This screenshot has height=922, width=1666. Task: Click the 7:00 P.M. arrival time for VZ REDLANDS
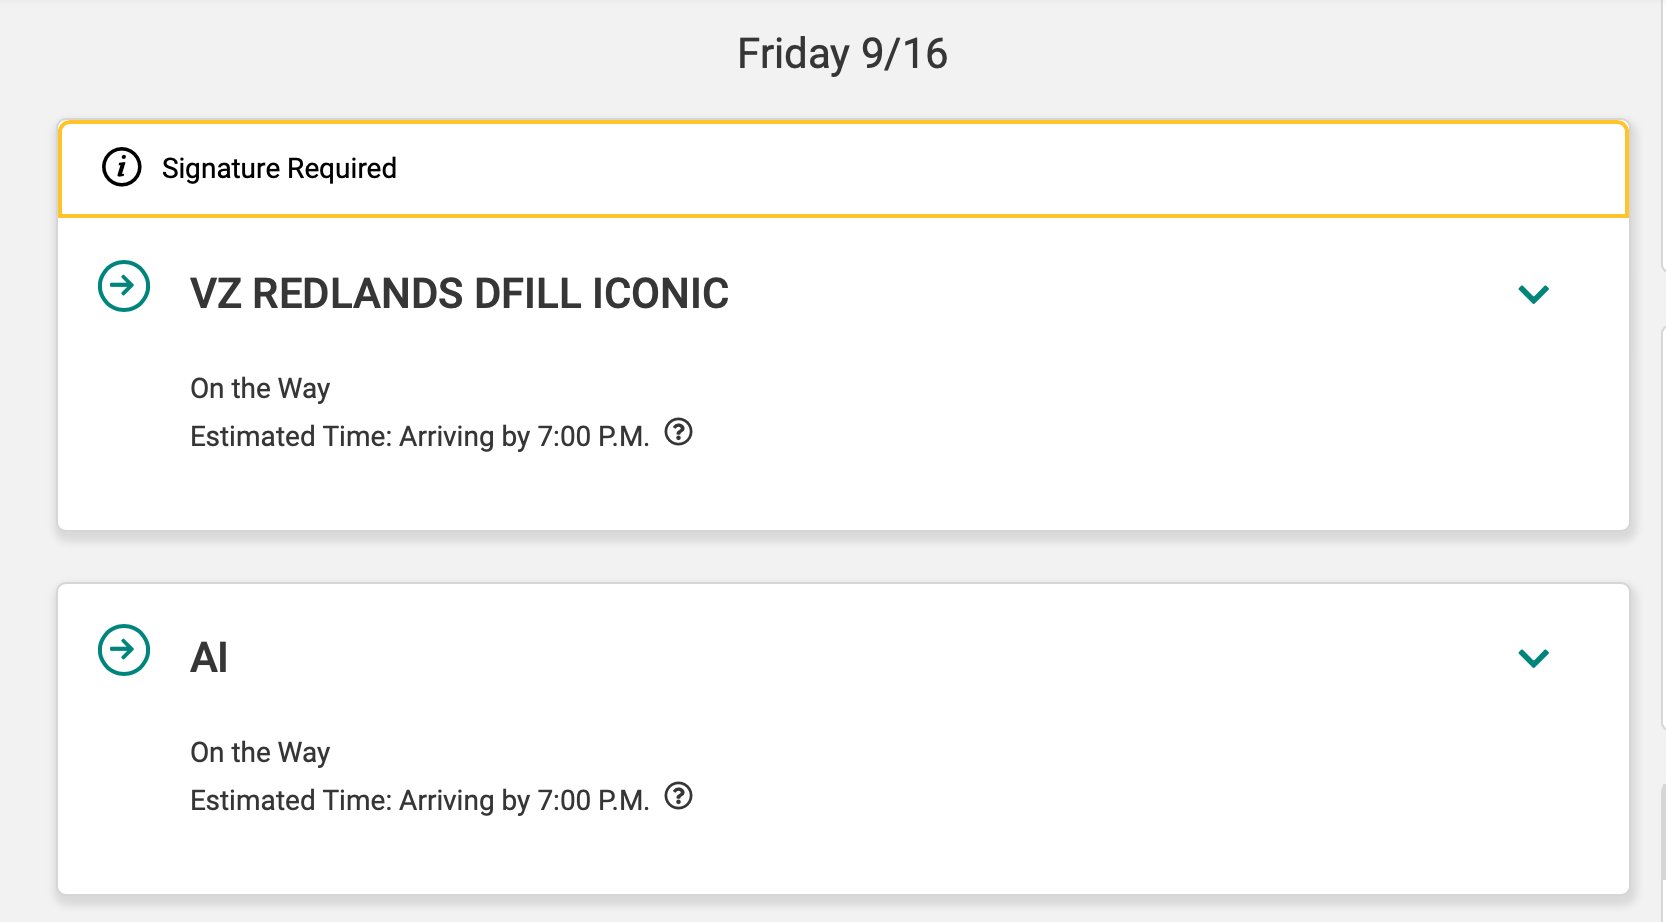click(593, 437)
